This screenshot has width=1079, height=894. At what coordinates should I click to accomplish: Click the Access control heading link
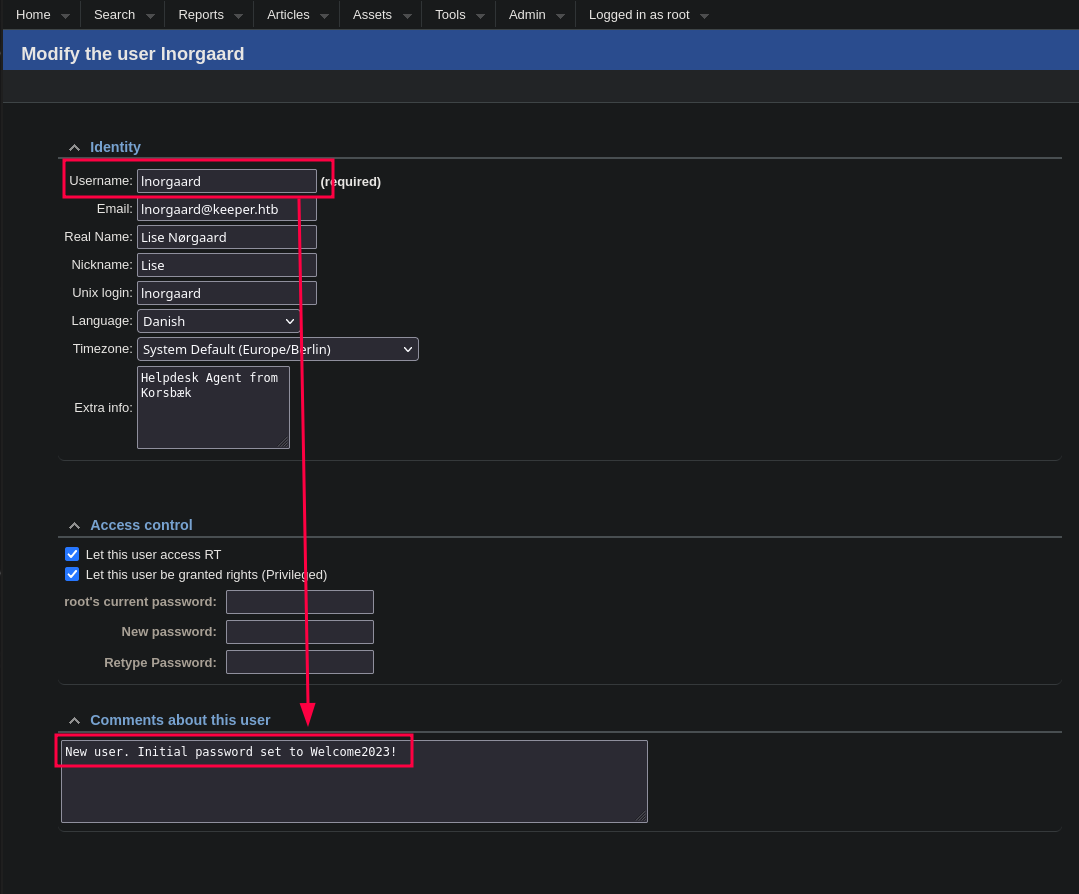coord(141,525)
